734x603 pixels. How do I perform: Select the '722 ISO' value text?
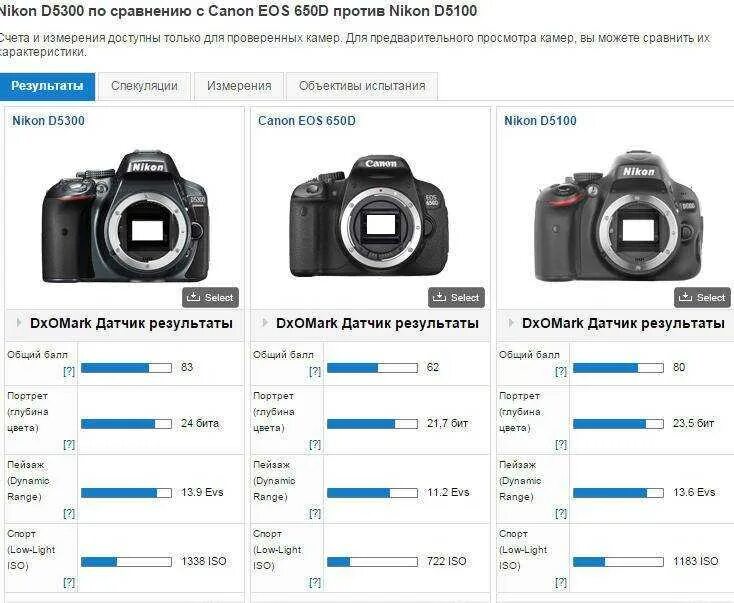pyautogui.click(x=447, y=561)
